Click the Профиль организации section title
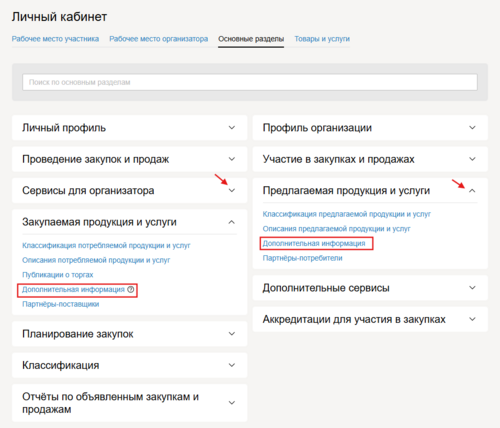 click(x=317, y=128)
